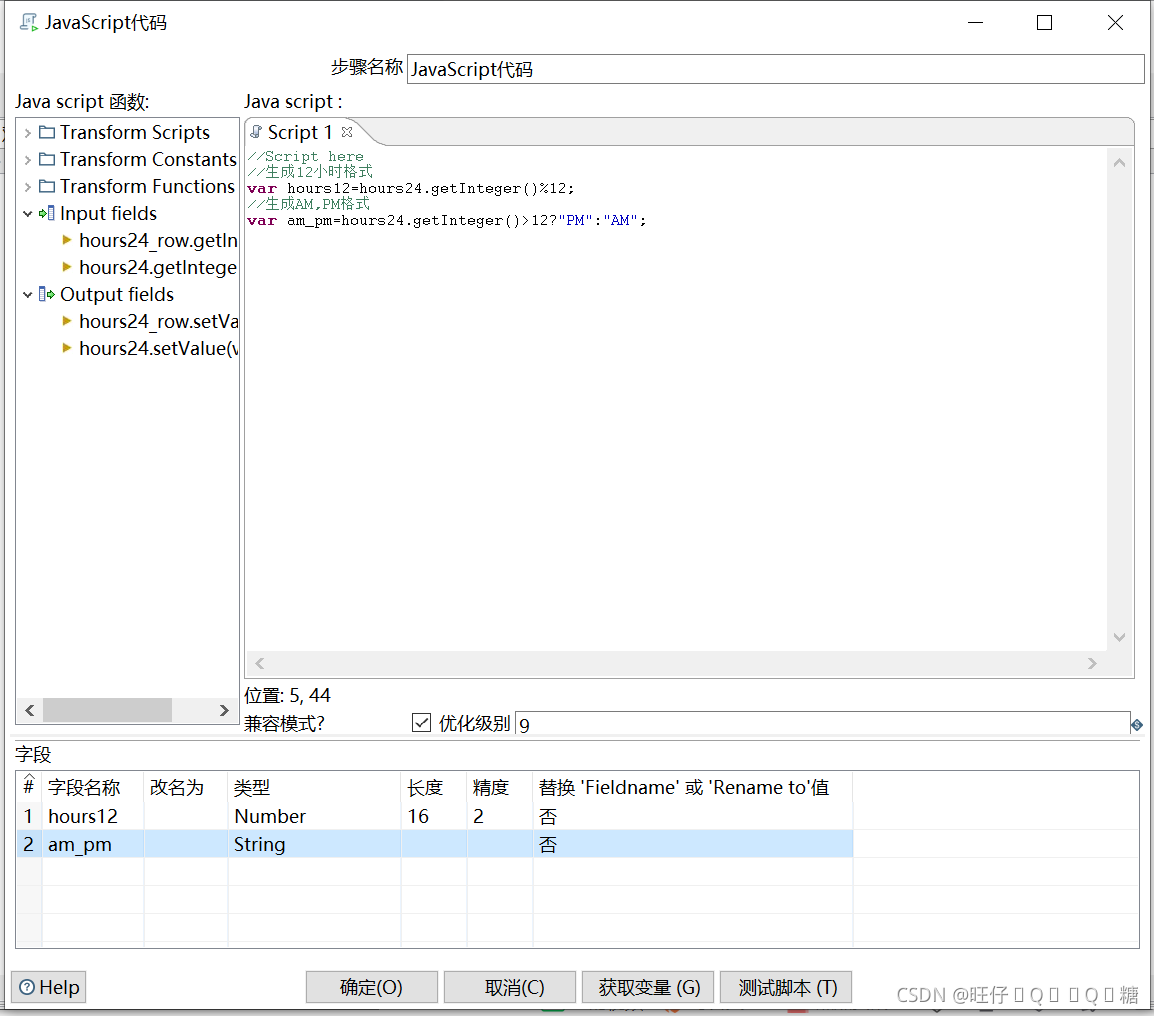
Task: Click the Transform Scripts folder icon
Action: (x=47, y=133)
